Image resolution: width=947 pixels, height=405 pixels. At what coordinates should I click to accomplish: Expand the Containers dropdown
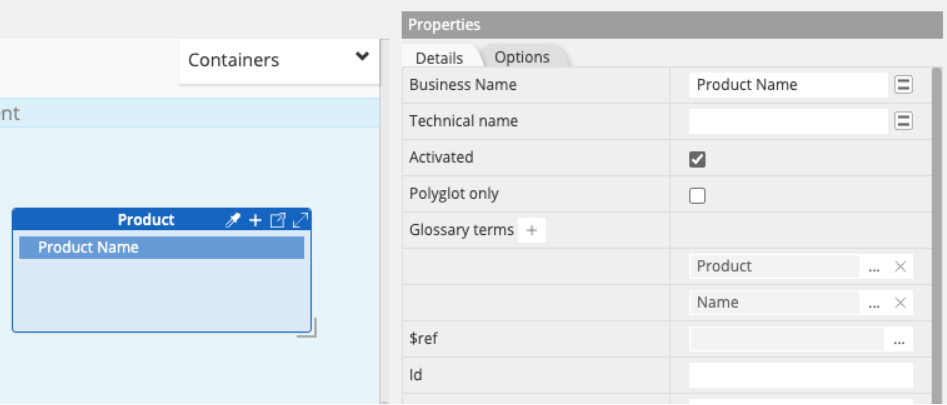tap(362, 58)
